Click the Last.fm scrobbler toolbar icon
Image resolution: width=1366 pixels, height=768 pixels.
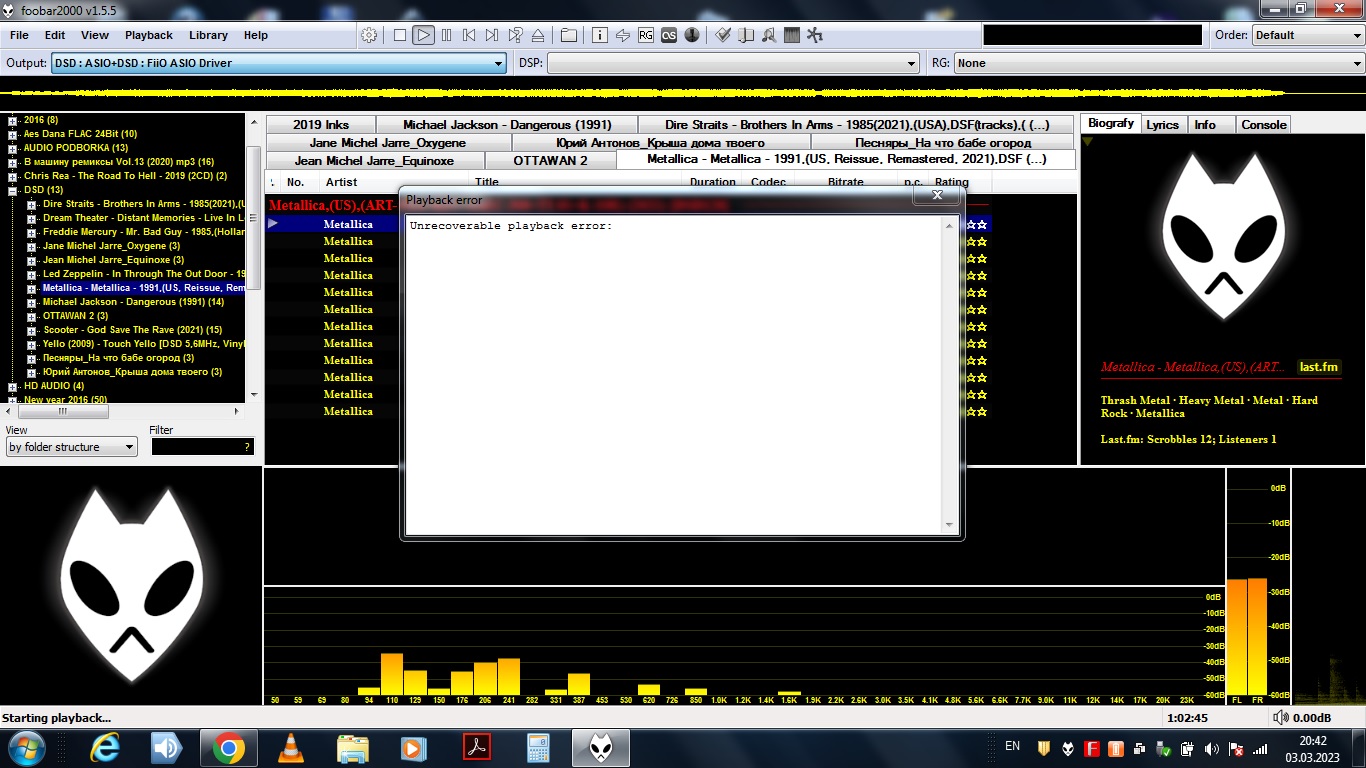pos(668,35)
